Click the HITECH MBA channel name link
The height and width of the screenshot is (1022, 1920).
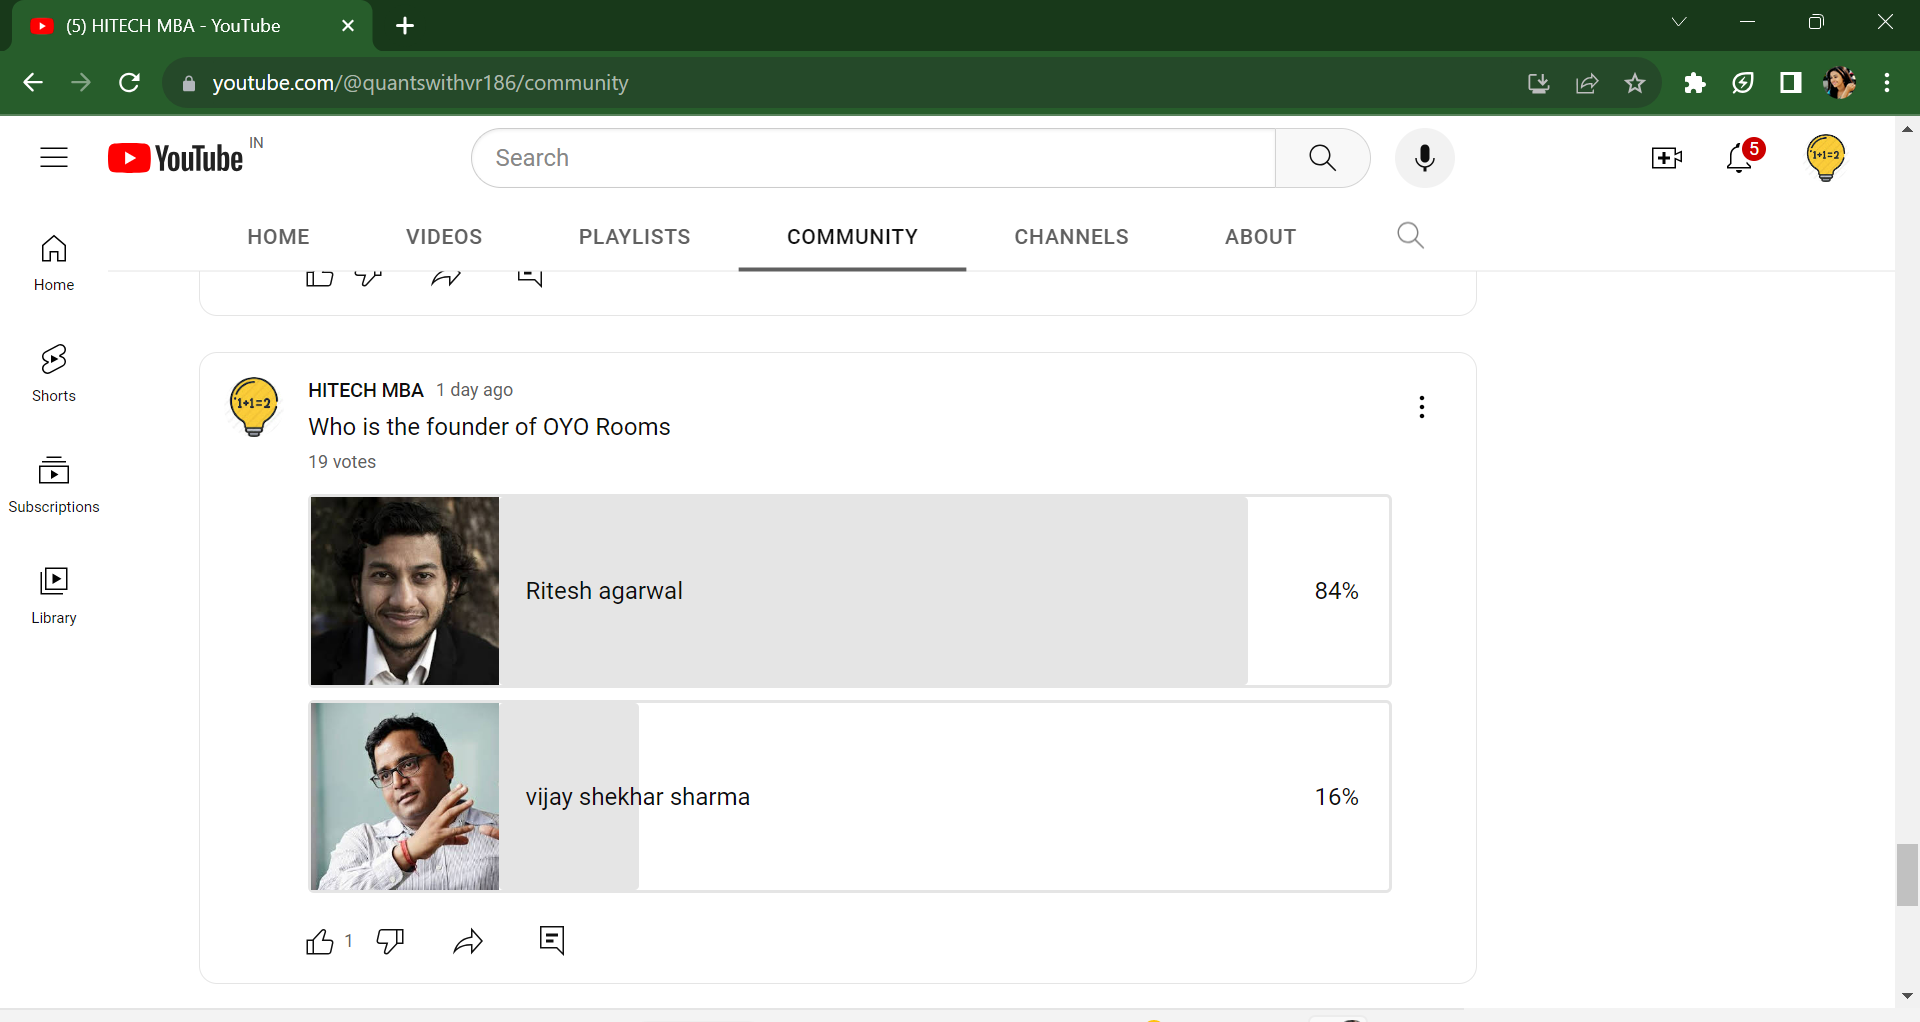(366, 390)
